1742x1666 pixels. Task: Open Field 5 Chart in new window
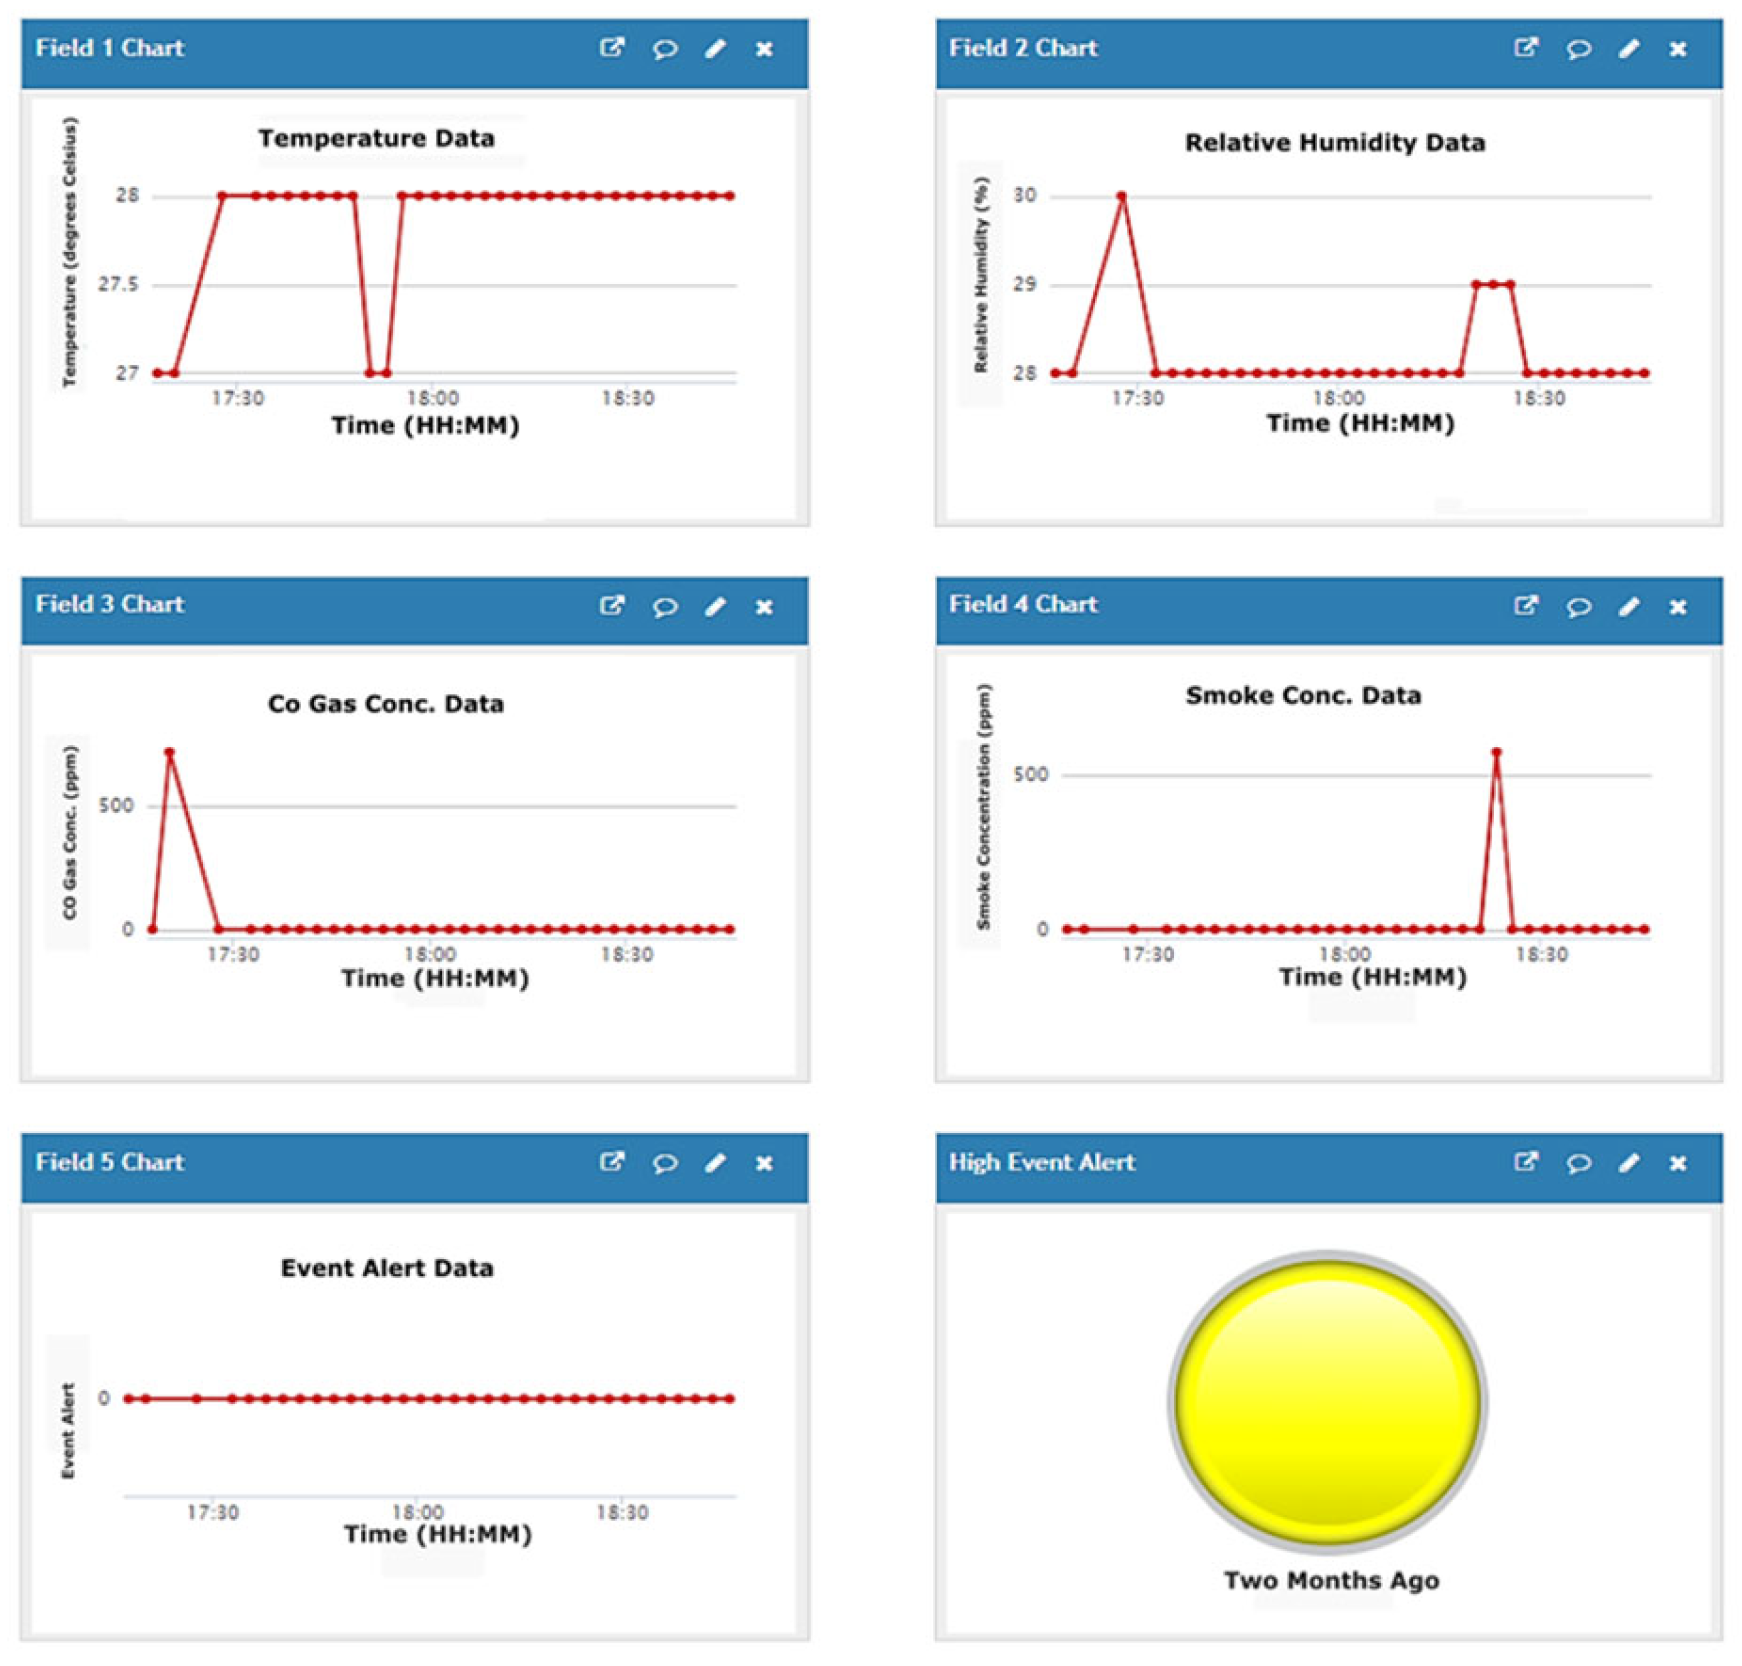pos(611,1162)
